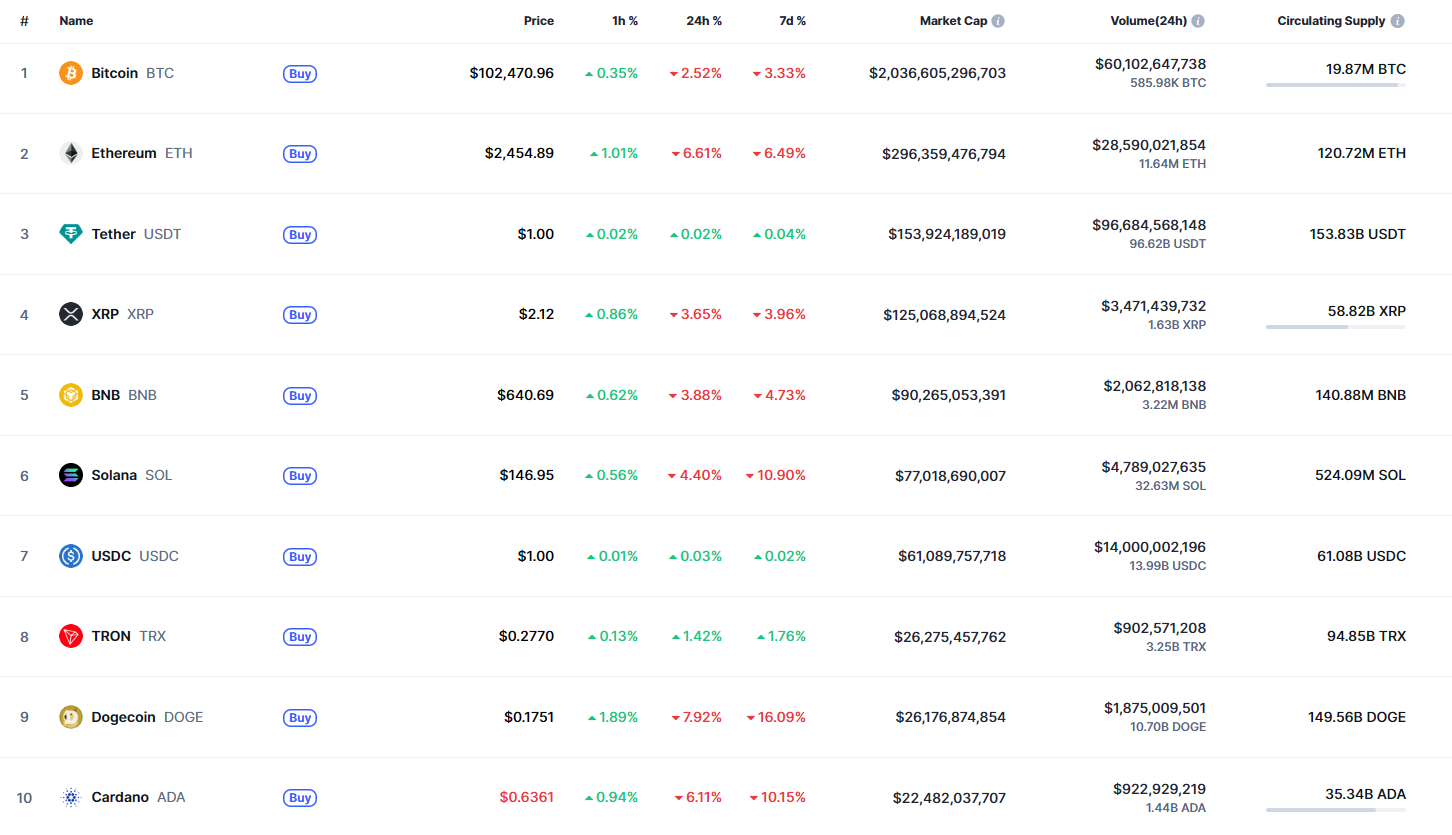Click the Cardano circulating supply progress bar
Viewport: 1452px width, 835px height.
tap(1336, 810)
